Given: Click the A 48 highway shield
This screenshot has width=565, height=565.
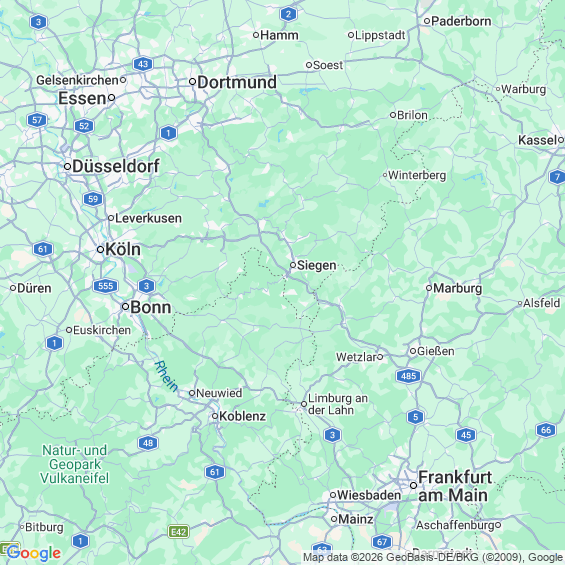Looking at the screenshot, I should [x=148, y=443].
